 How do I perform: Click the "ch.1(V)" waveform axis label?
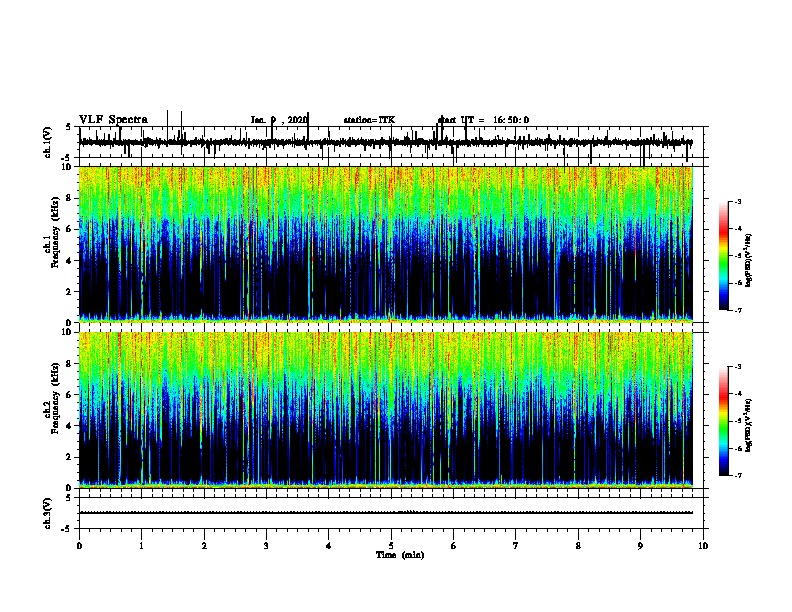tap(48, 142)
